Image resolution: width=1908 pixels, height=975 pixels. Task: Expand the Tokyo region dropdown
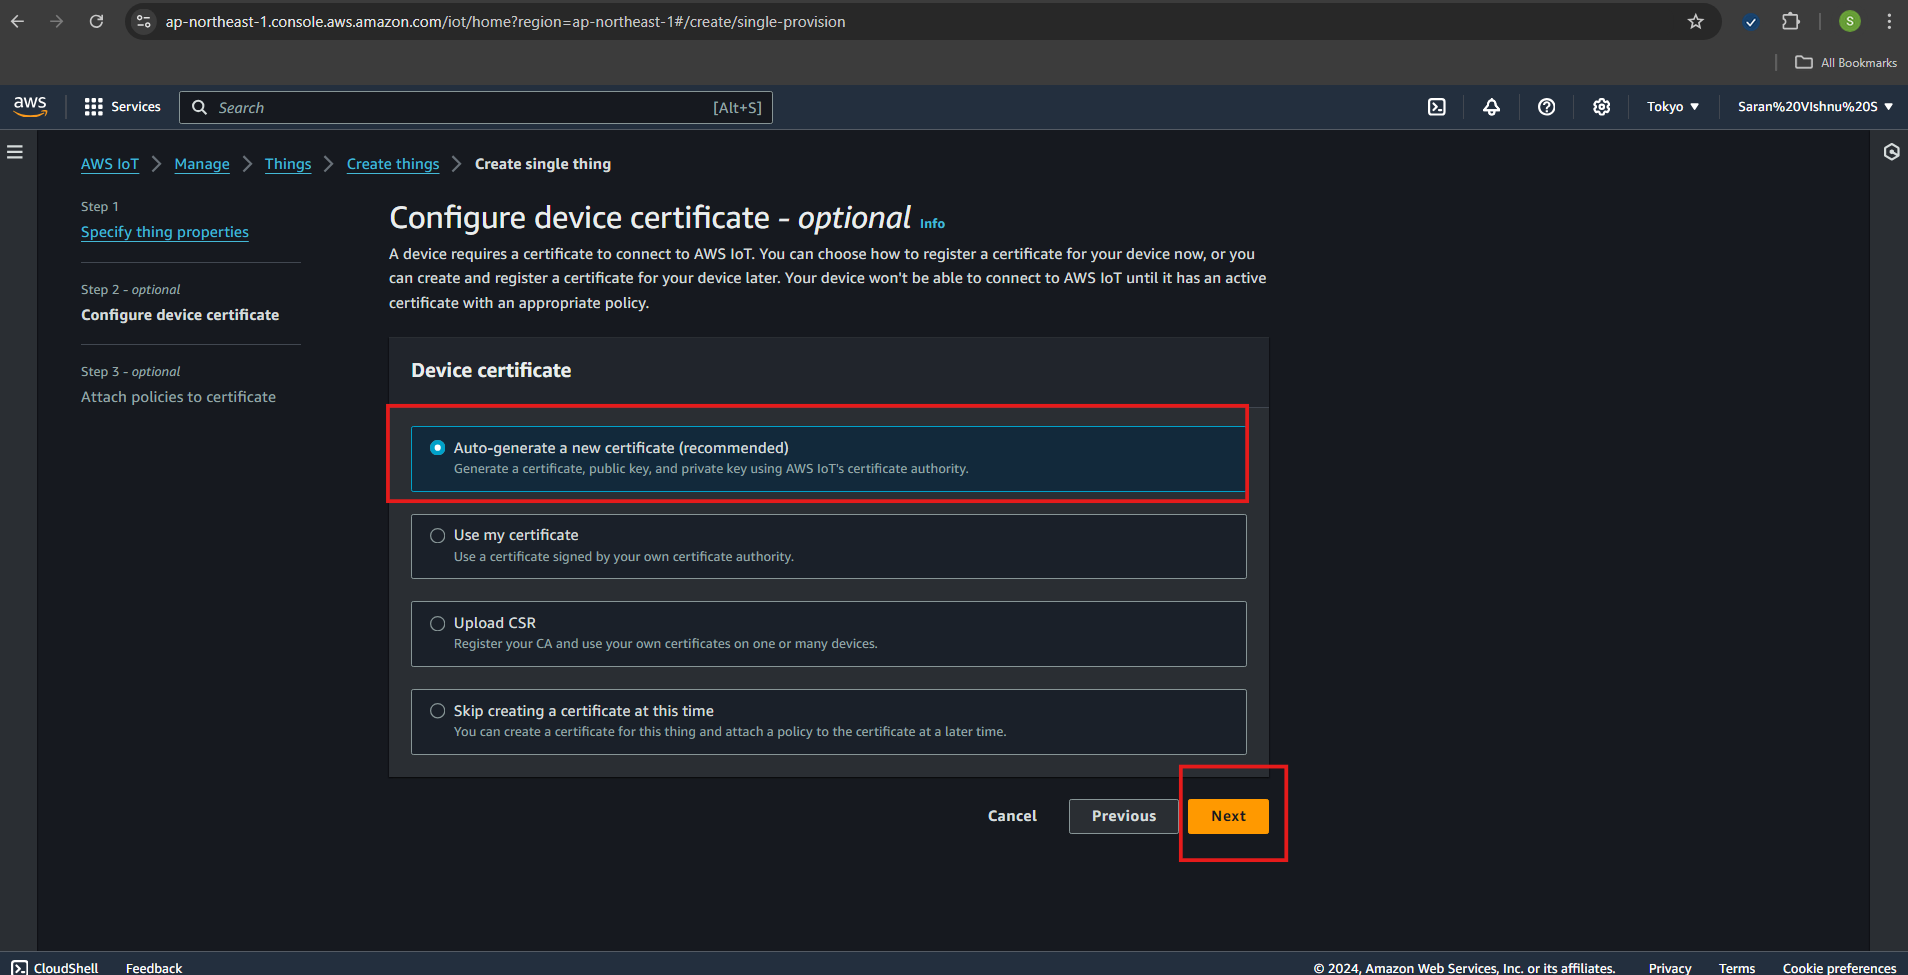(1672, 107)
